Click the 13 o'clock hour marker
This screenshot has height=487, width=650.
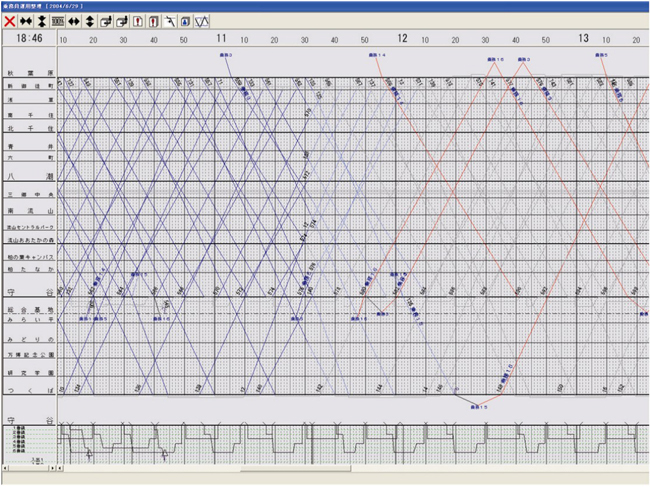click(x=583, y=39)
